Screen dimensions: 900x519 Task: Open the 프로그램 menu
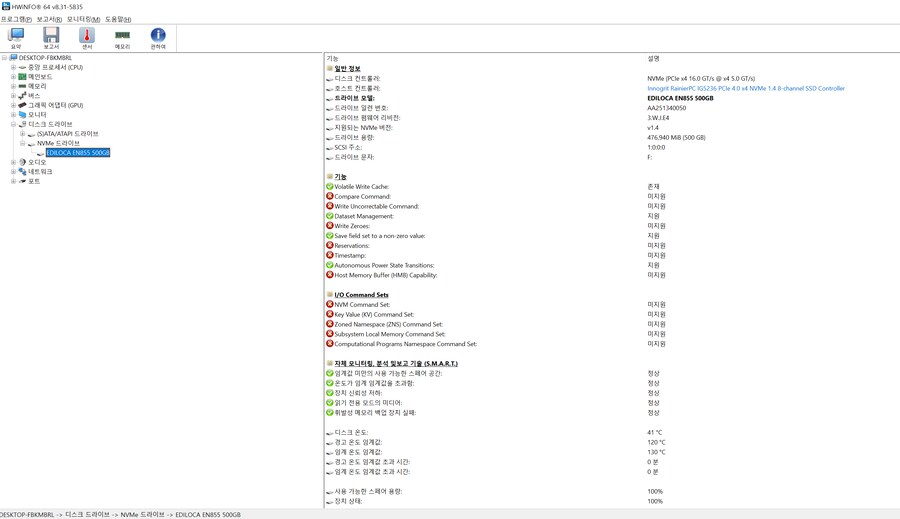(16, 19)
